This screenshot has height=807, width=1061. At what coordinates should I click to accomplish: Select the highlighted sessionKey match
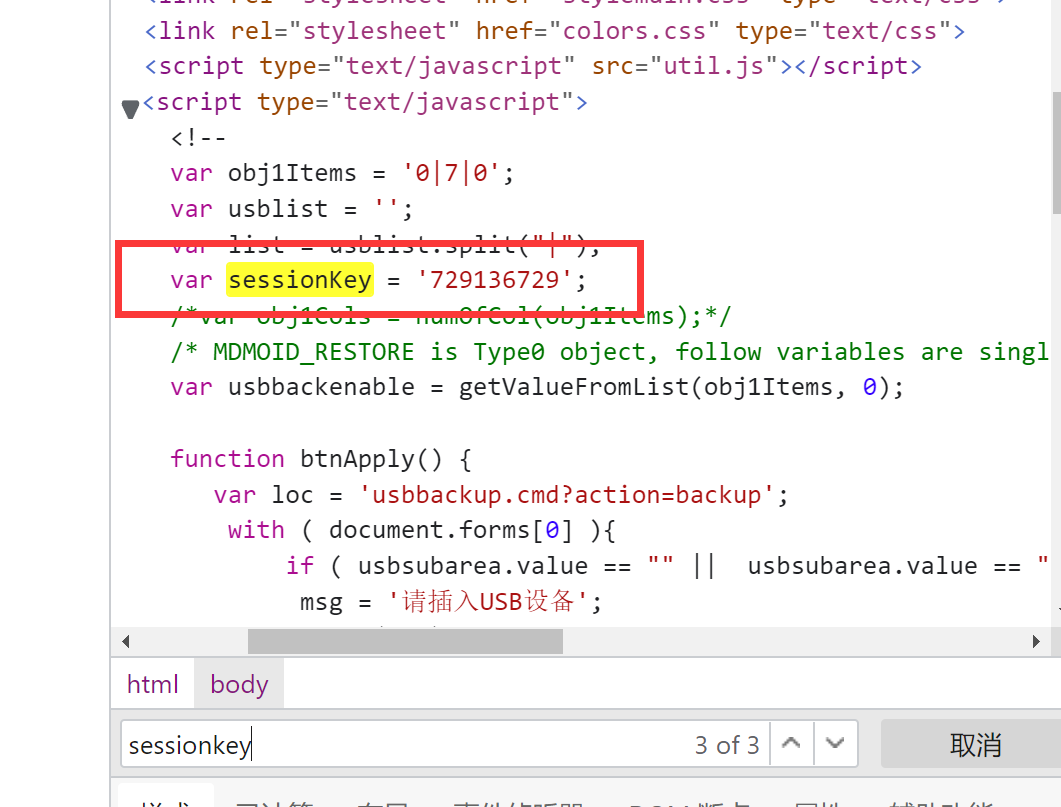point(300,279)
